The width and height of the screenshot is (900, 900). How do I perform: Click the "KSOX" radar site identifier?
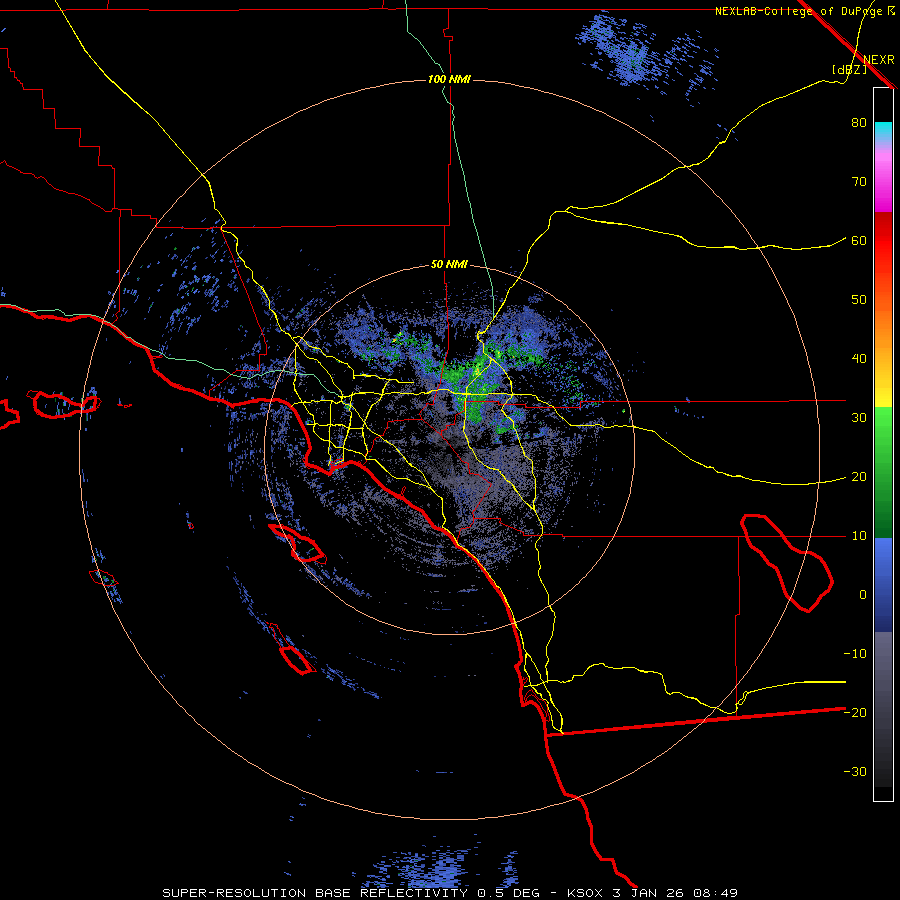coord(585,893)
